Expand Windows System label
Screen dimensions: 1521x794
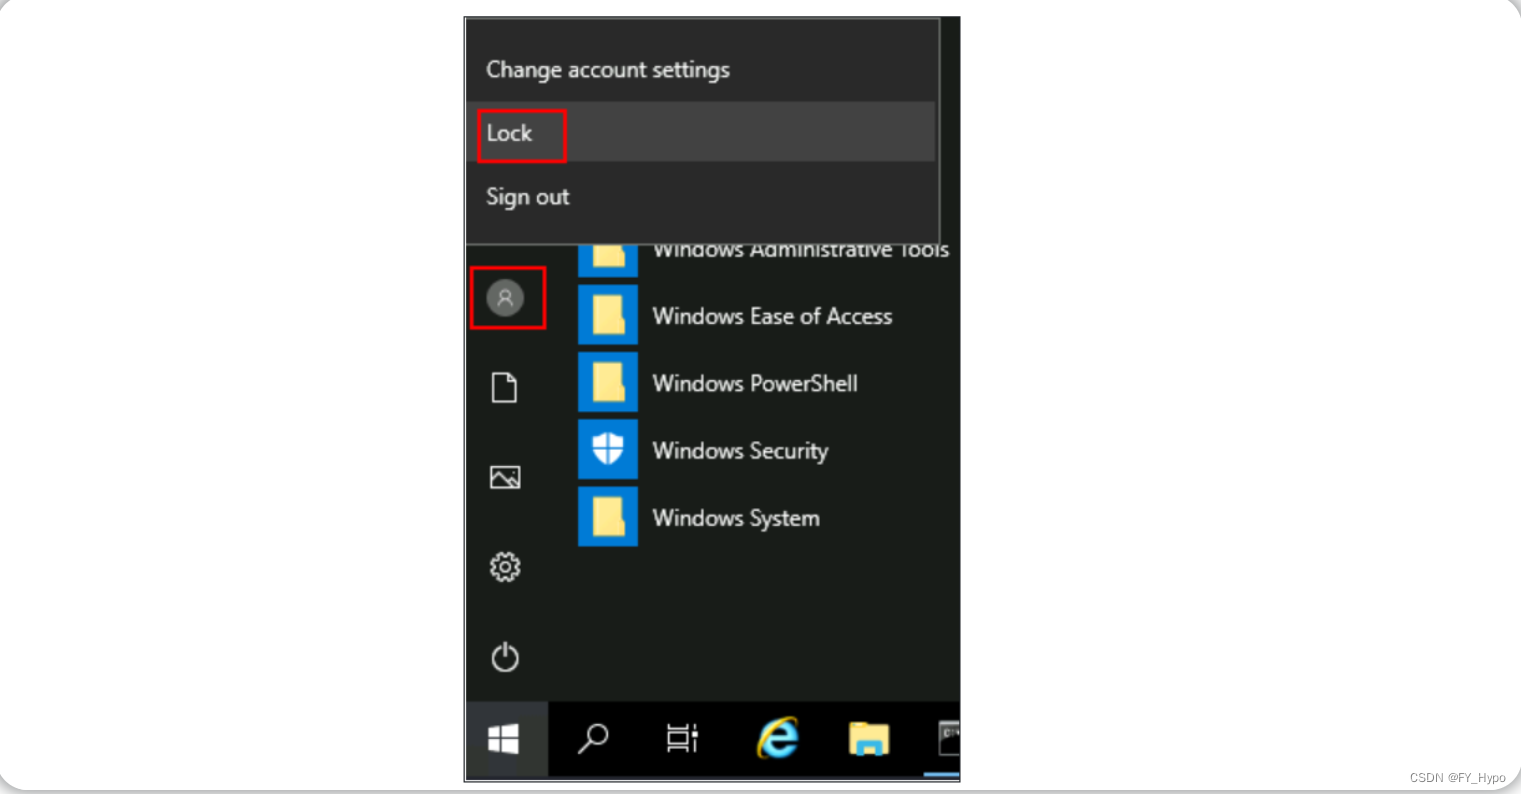(736, 518)
